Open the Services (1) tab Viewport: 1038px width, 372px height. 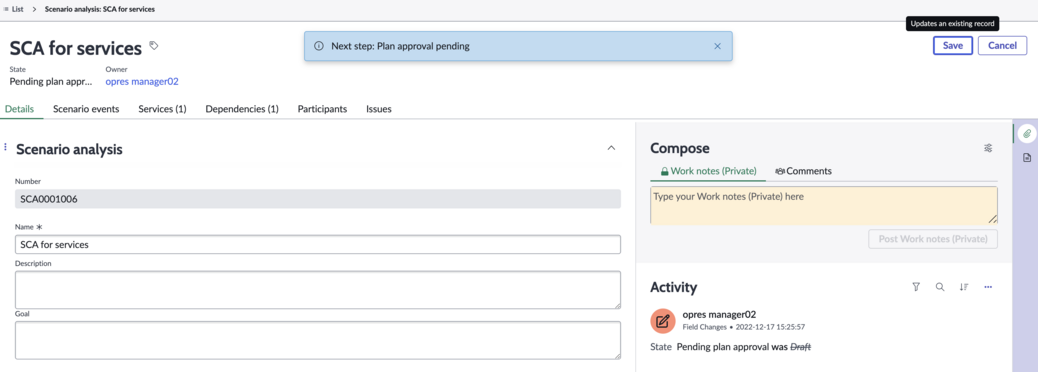click(162, 109)
